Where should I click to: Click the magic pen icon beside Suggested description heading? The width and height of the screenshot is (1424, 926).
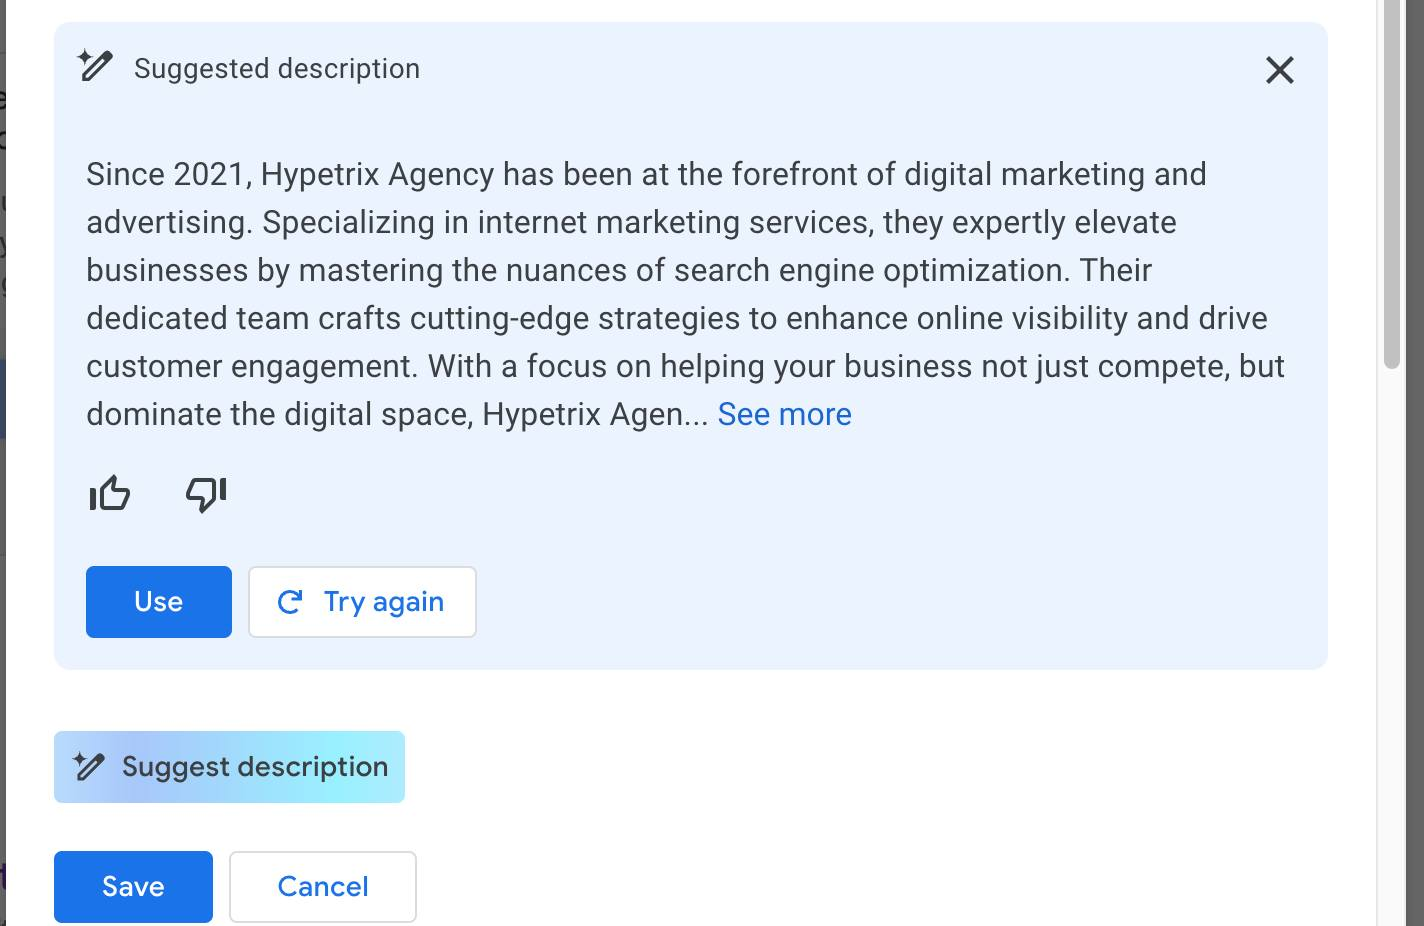click(96, 67)
